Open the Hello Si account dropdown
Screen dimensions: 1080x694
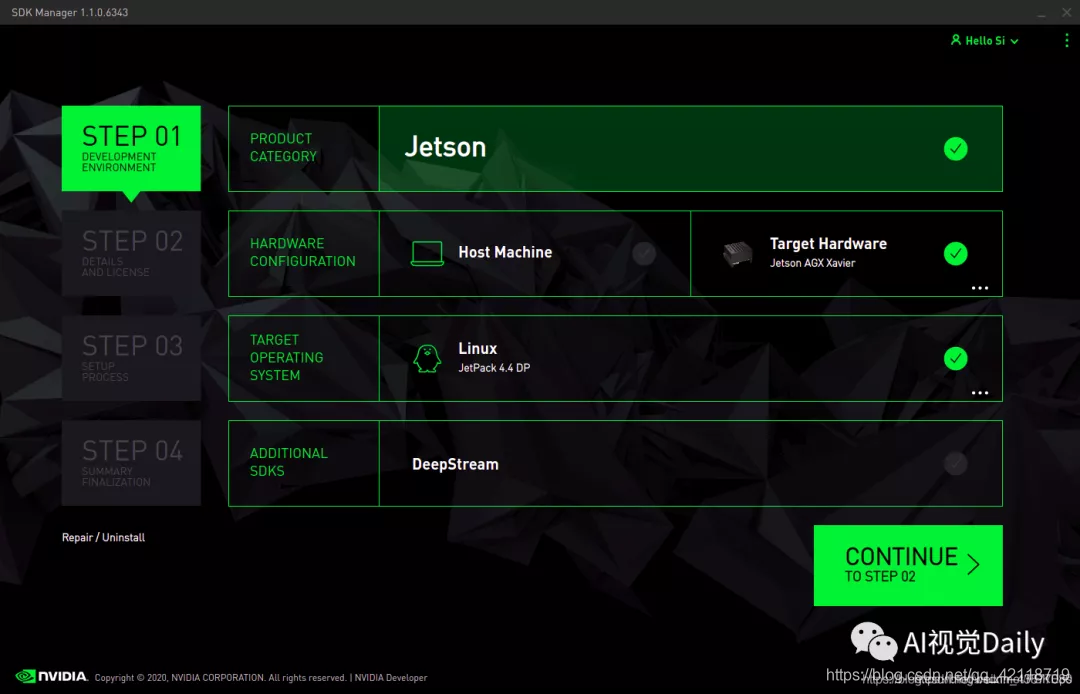[x=984, y=41]
